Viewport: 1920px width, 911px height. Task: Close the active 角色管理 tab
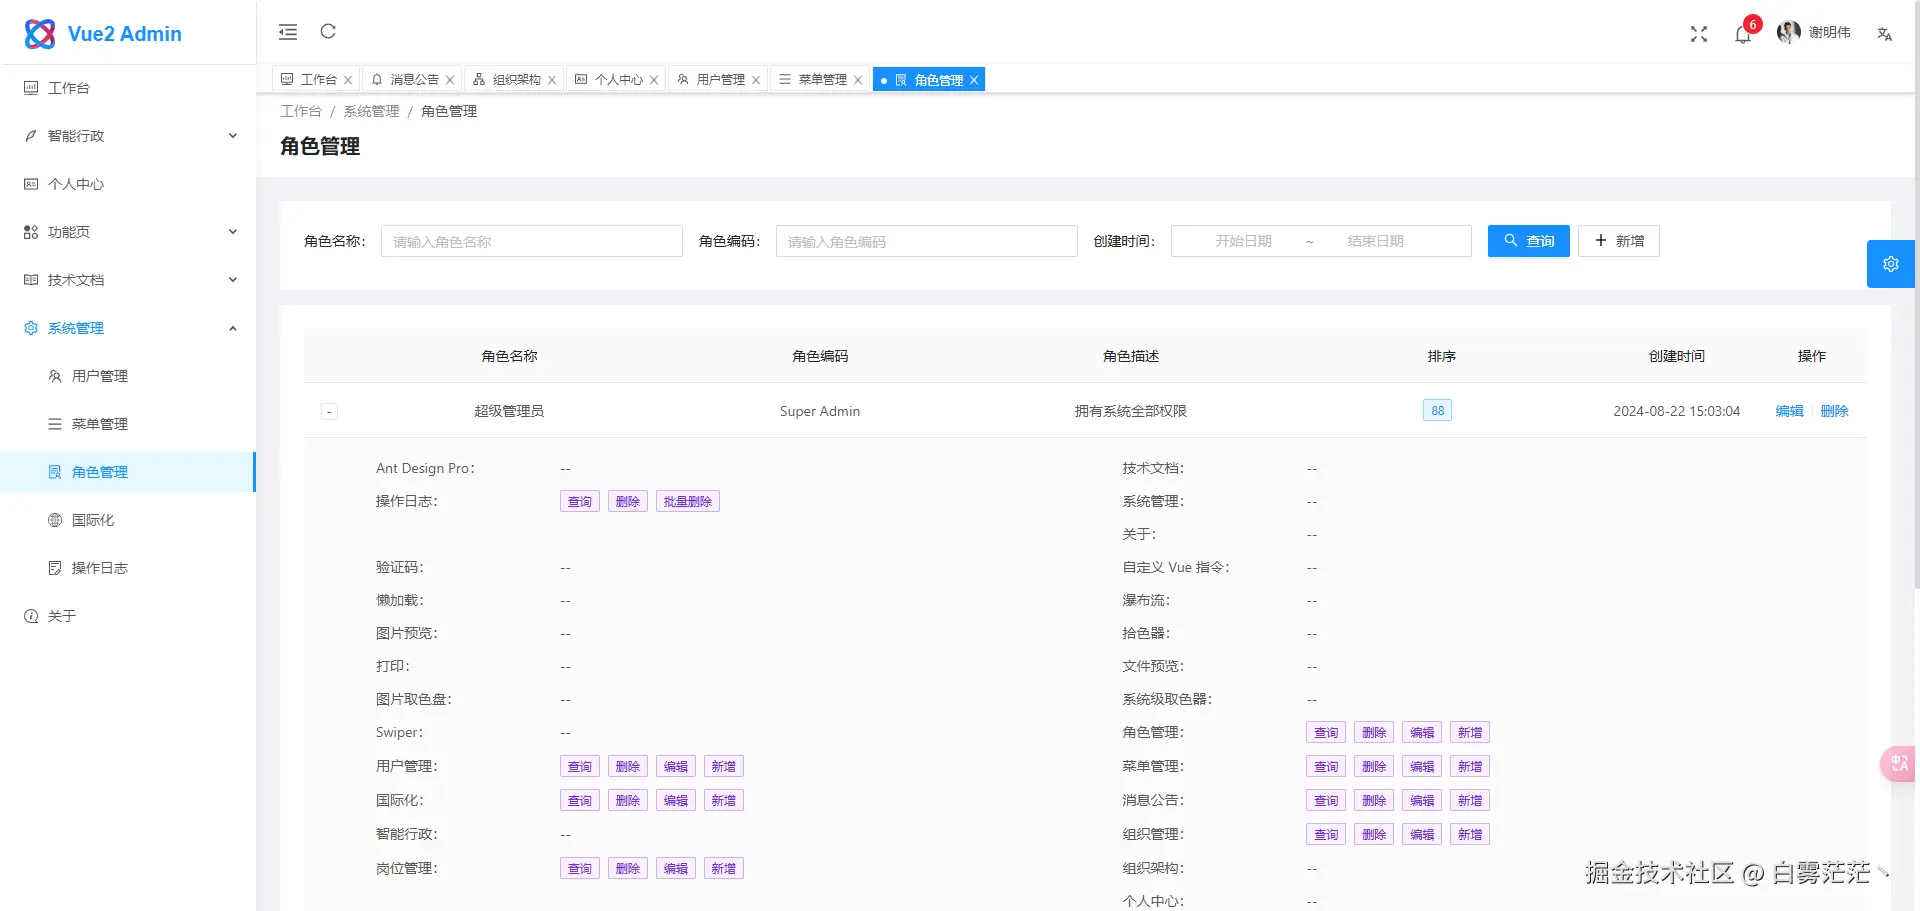pyautogui.click(x=974, y=80)
